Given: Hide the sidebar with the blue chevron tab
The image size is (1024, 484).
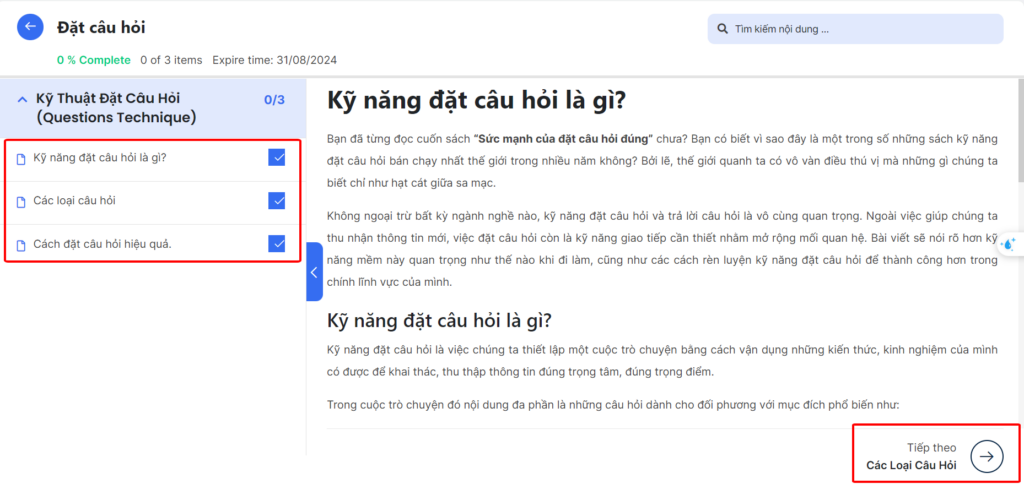Looking at the screenshot, I should coord(314,272).
